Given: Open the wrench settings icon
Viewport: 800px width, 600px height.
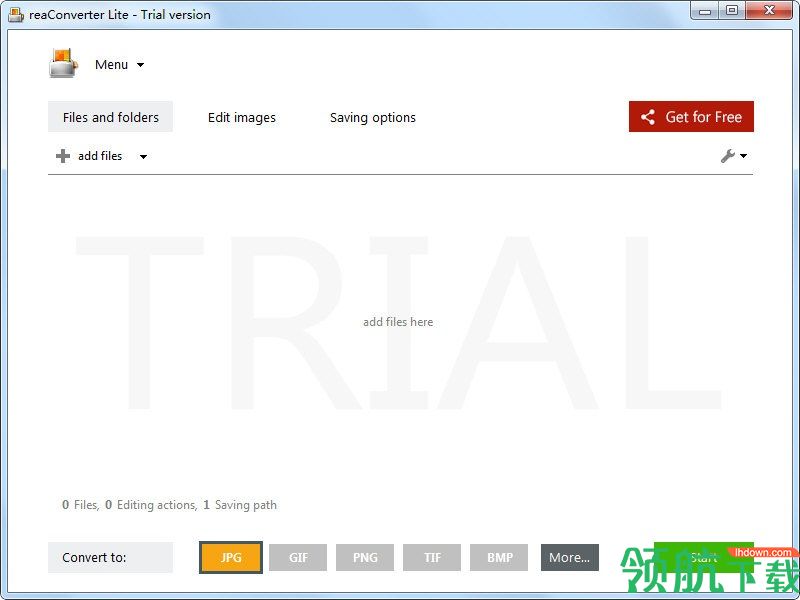Looking at the screenshot, I should [x=728, y=156].
